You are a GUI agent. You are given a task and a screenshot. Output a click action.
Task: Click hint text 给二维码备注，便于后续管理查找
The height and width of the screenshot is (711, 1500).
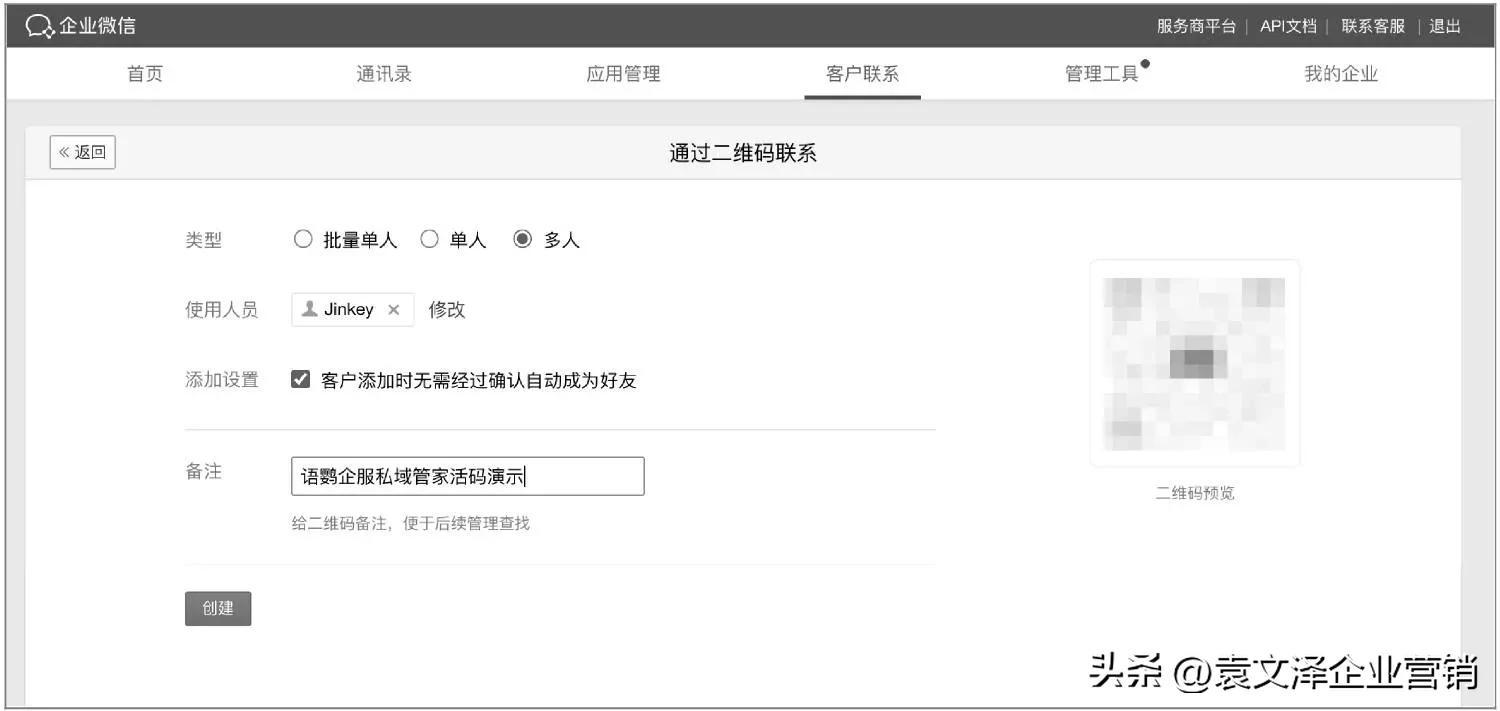[411, 523]
